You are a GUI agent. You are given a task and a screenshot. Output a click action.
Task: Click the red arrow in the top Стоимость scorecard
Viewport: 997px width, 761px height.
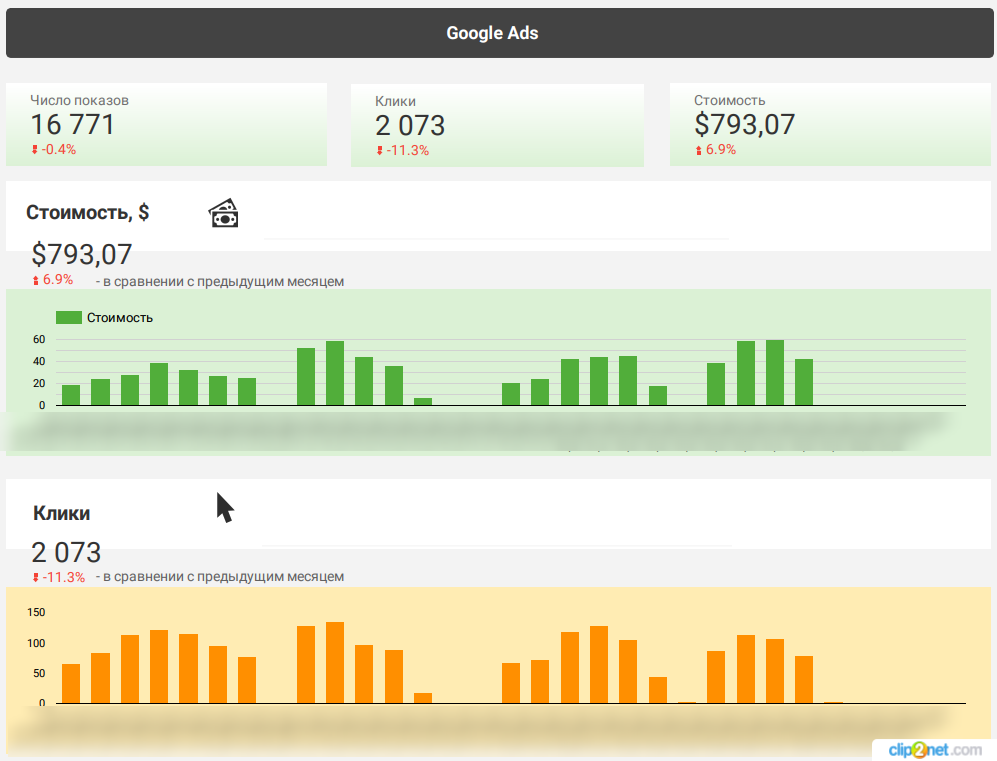[x=699, y=151]
